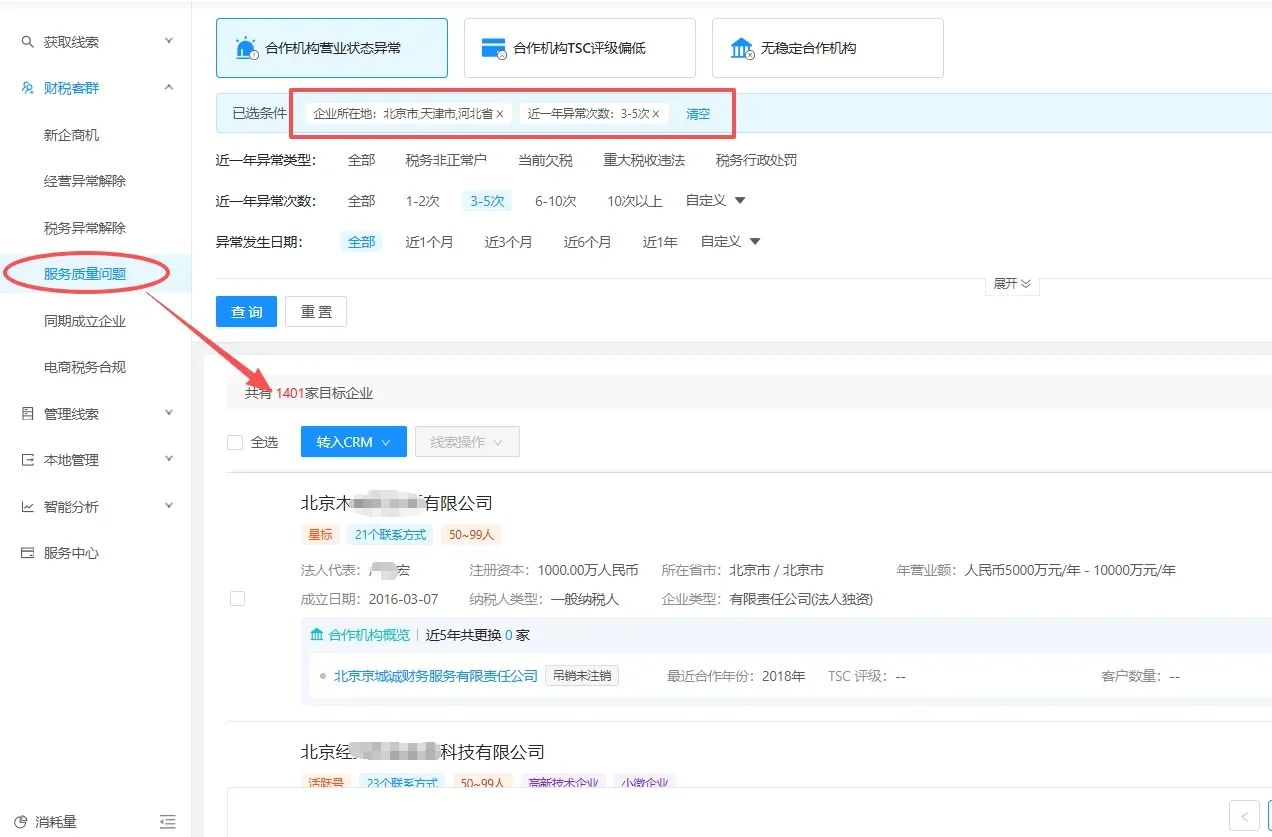Viewport: 1272px width, 837px height.
Task: Collapse the sidebar with the bottom menu icon
Action: click(x=167, y=822)
